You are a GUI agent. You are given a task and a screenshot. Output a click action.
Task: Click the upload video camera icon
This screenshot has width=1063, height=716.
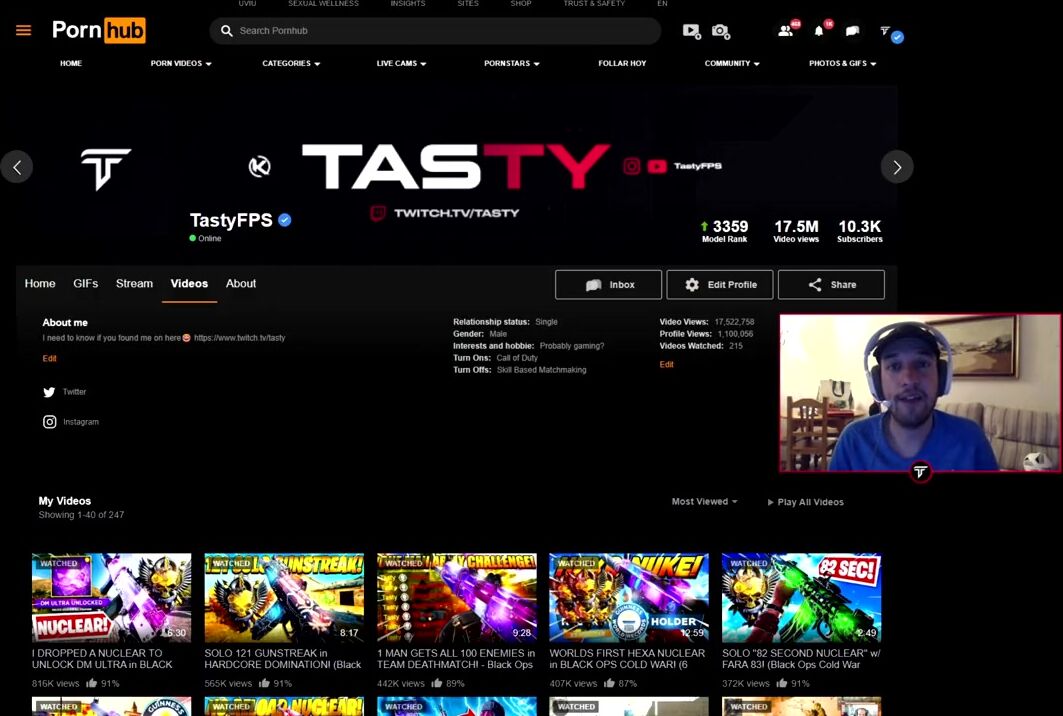pyautogui.click(x=691, y=31)
